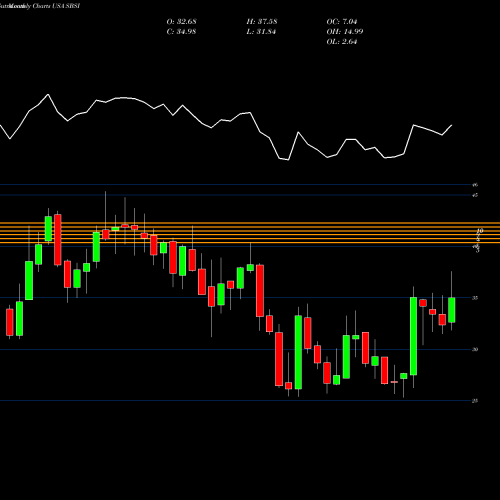Image resolution: width=500 pixels, height=500 pixels.
Task: Select the last green candlestick on the right
Action: pos(452,310)
